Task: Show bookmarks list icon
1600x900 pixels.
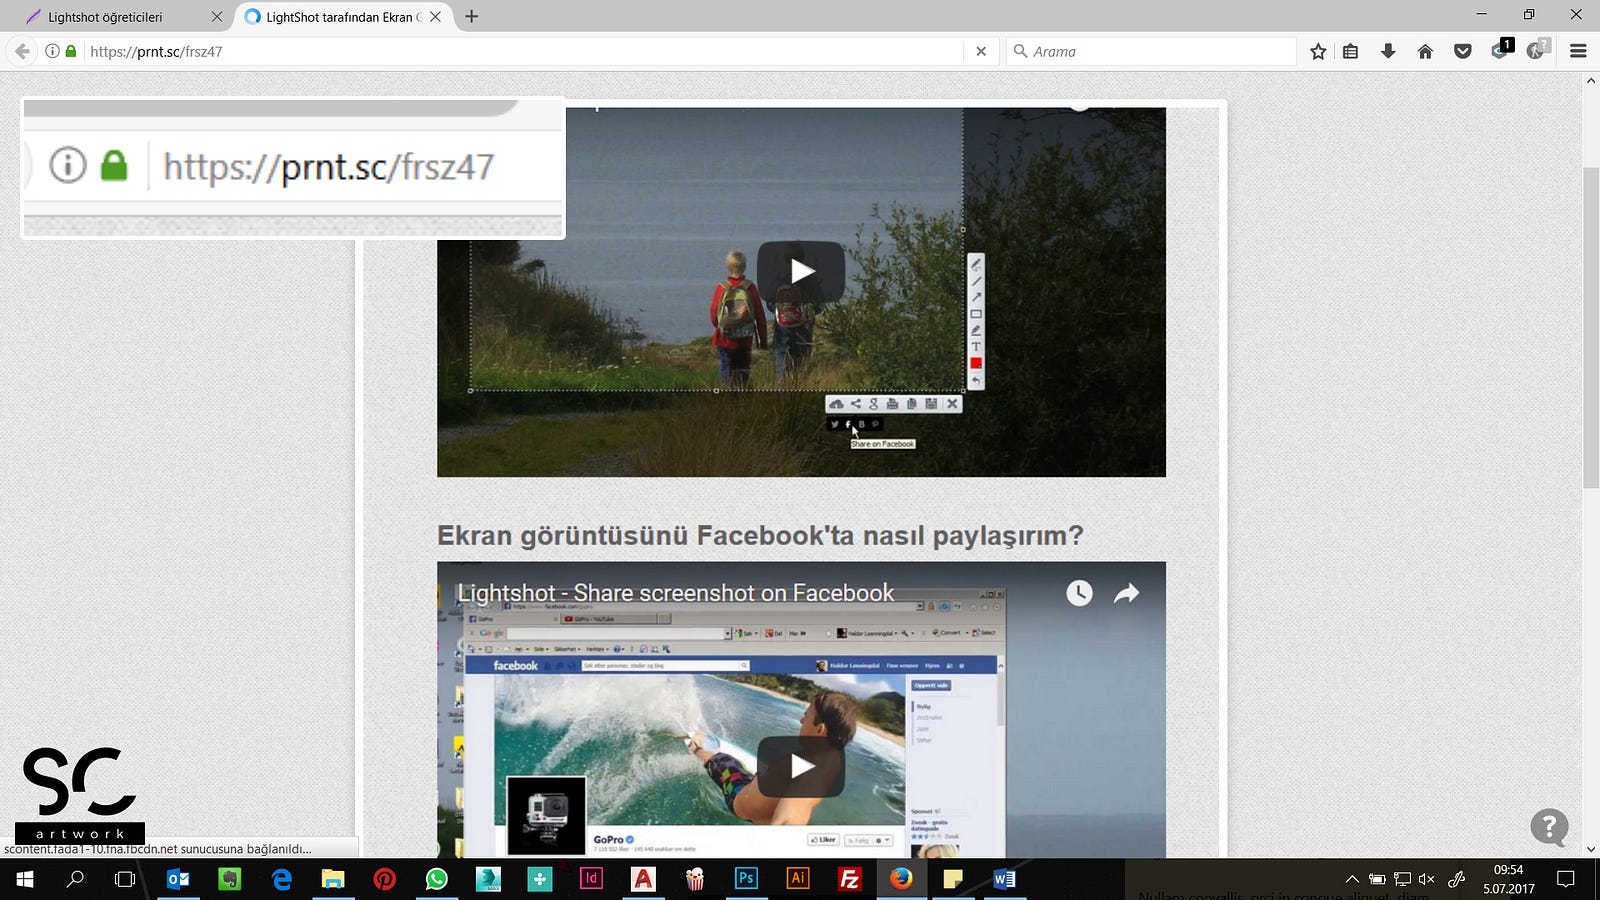Action: 1350,51
